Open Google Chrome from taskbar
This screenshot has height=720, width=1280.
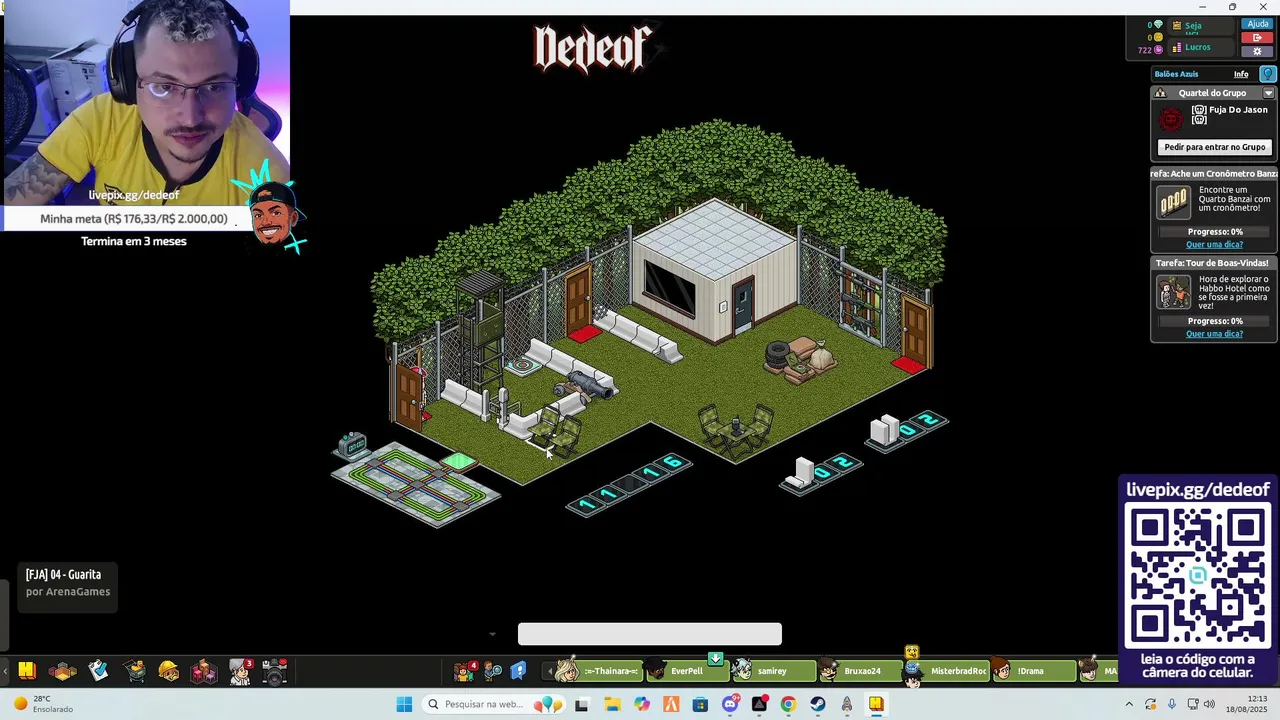pyautogui.click(x=788, y=704)
